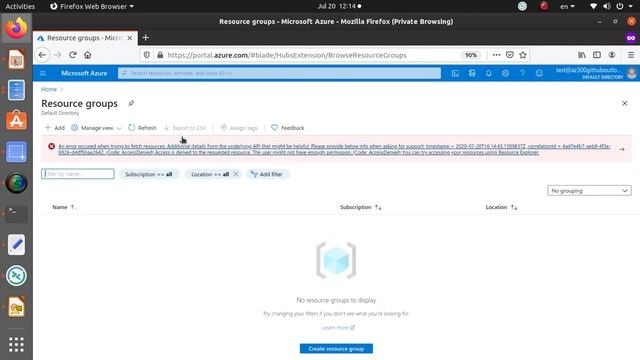Click Feedback heart button
The image size is (640, 360).
point(287,128)
